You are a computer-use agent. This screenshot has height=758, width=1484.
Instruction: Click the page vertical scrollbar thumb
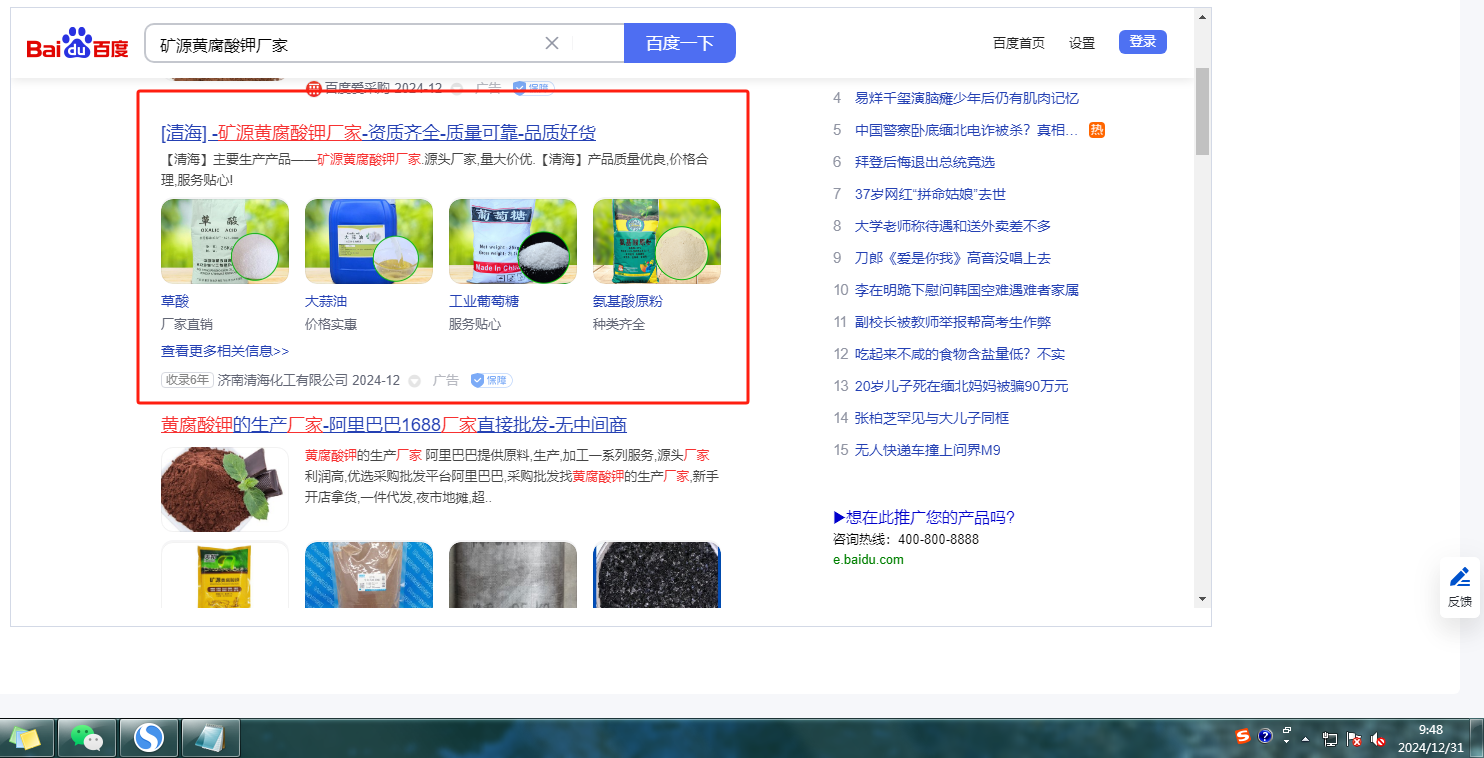tap(1202, 110)
